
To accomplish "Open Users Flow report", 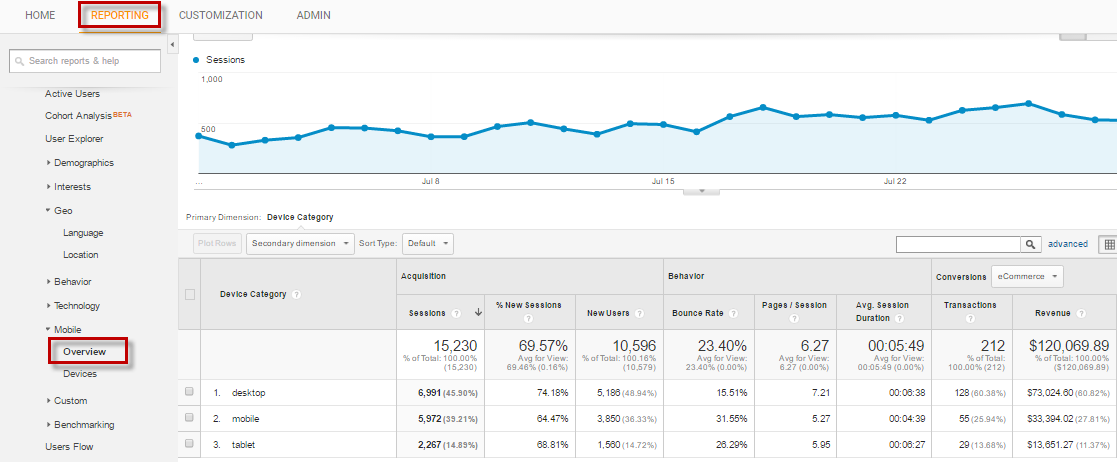I will pos(69,447).
